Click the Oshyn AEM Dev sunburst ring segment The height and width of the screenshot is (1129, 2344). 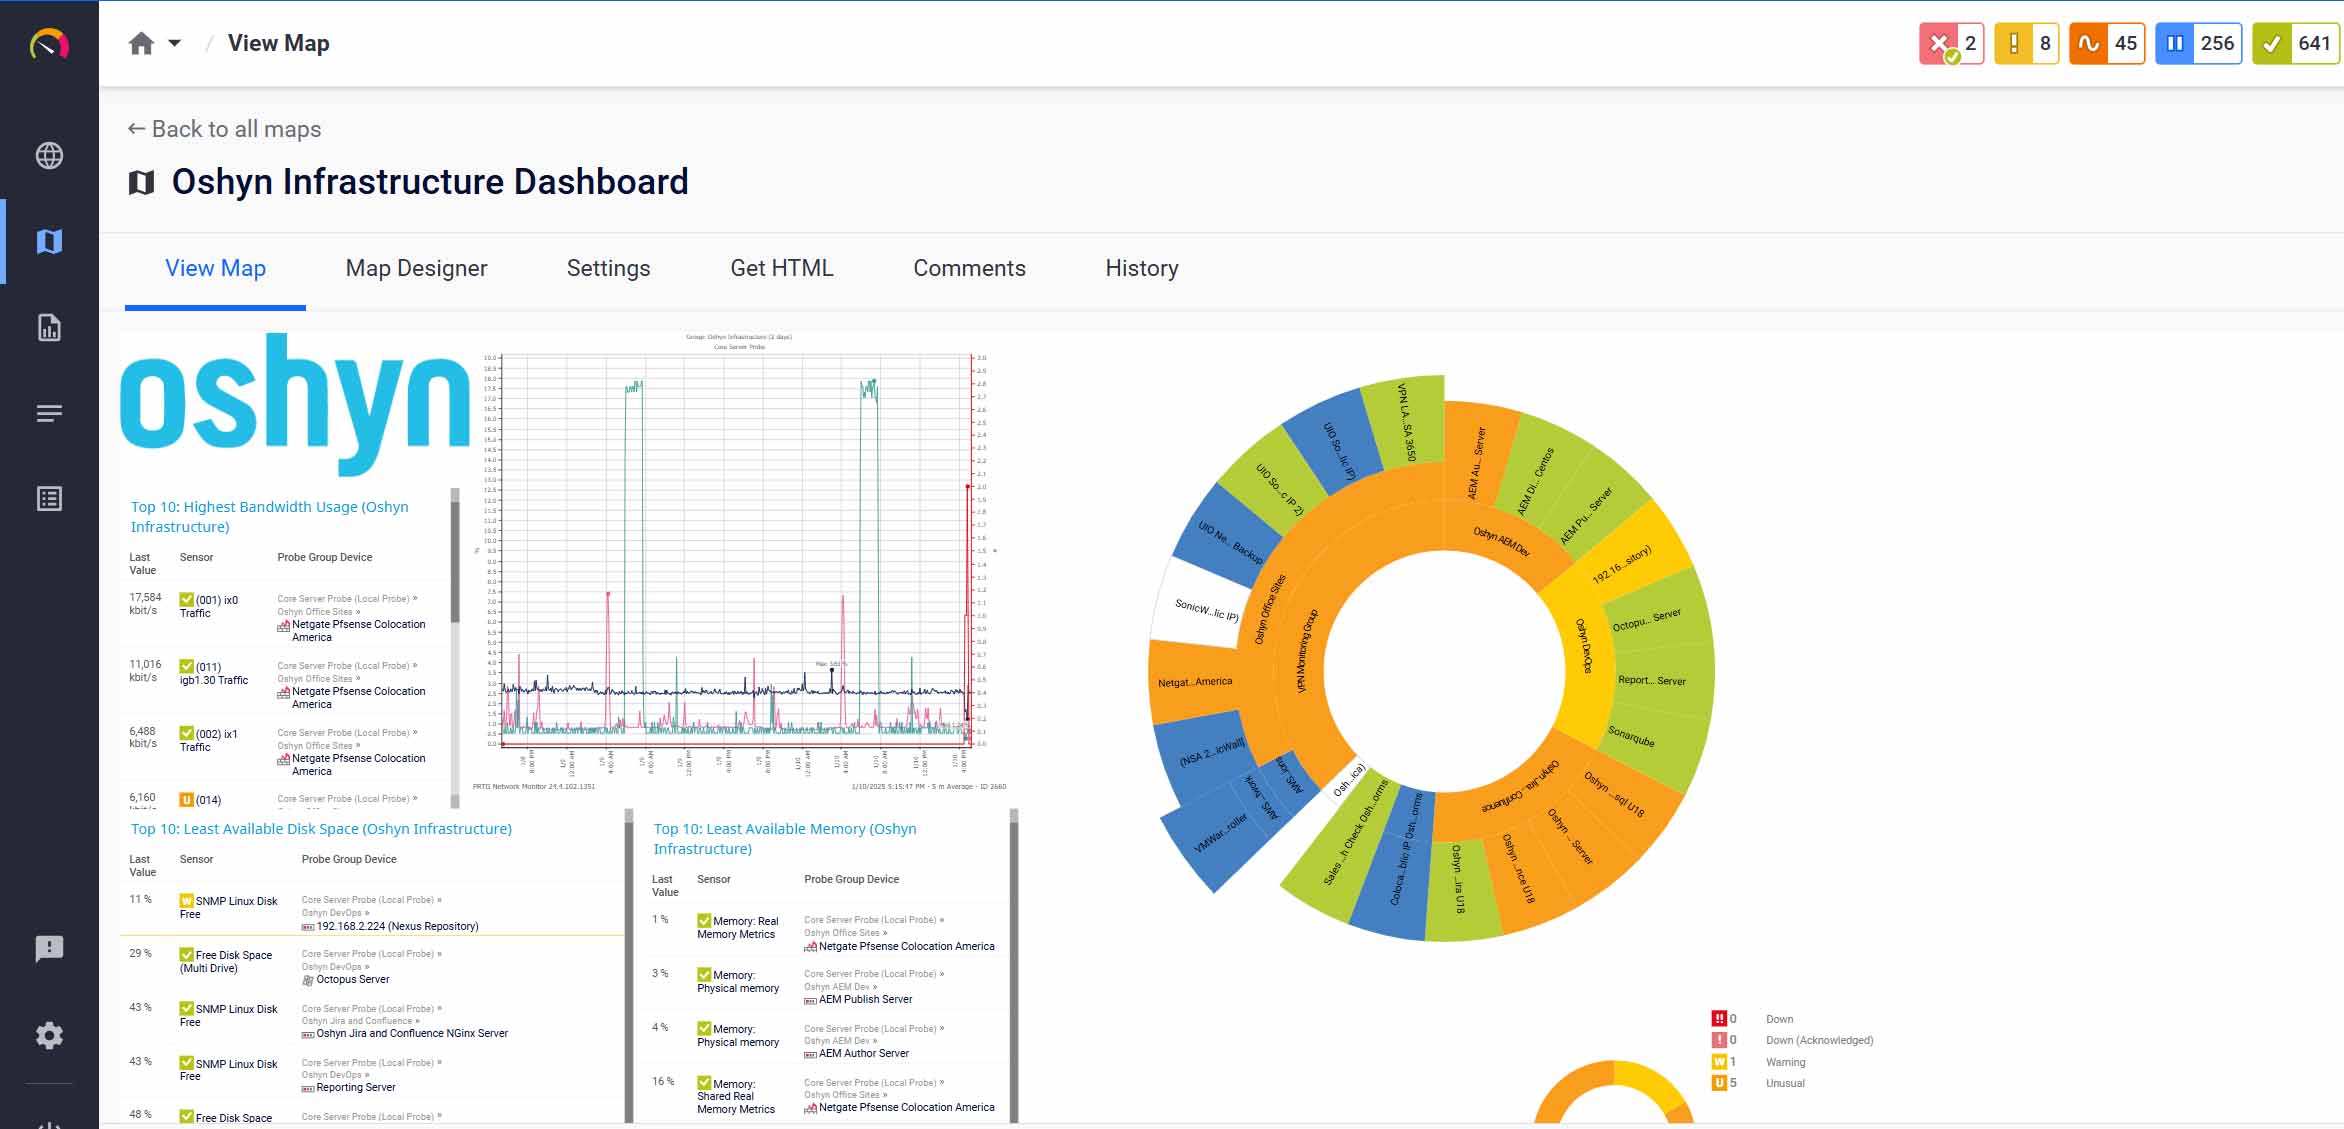click(1500, 541)
